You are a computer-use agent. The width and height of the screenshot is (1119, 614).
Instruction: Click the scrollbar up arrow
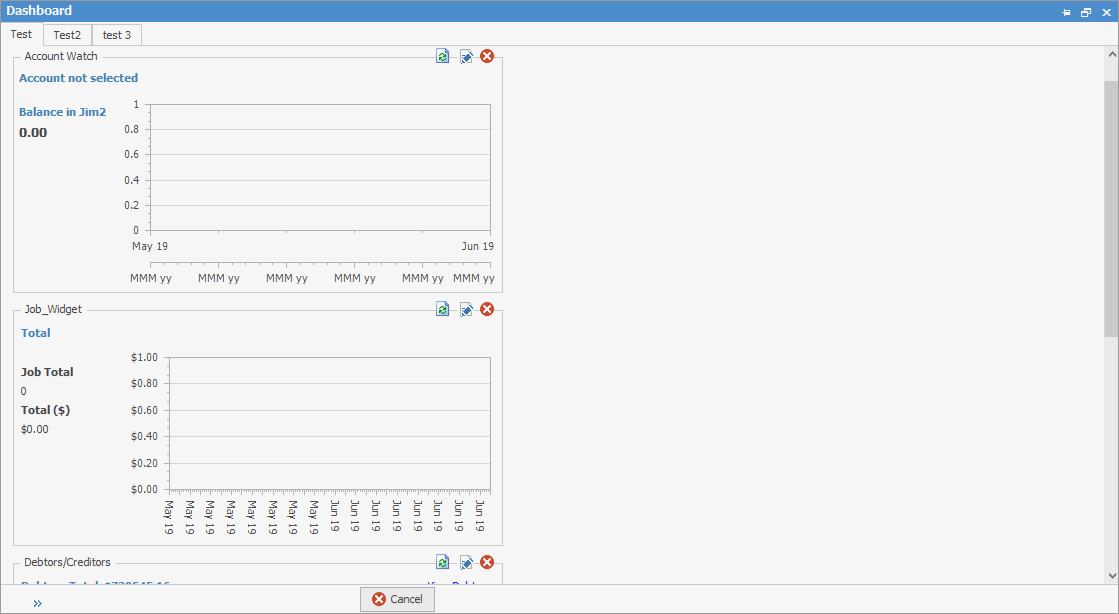pyautogui.click(x=1112, y=54)
